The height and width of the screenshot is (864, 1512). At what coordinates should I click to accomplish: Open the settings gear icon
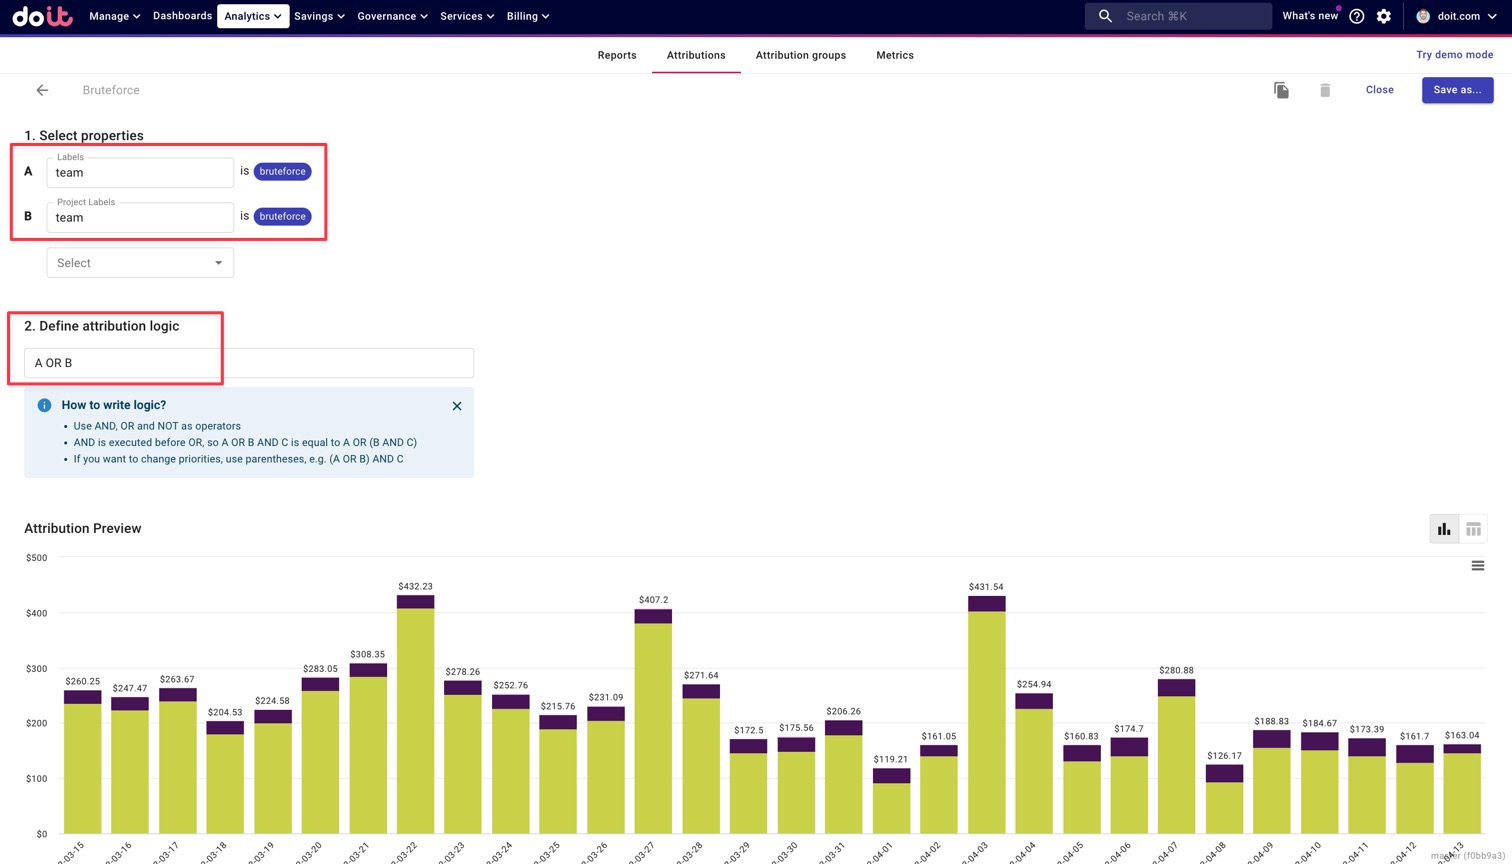[1384, 16]
